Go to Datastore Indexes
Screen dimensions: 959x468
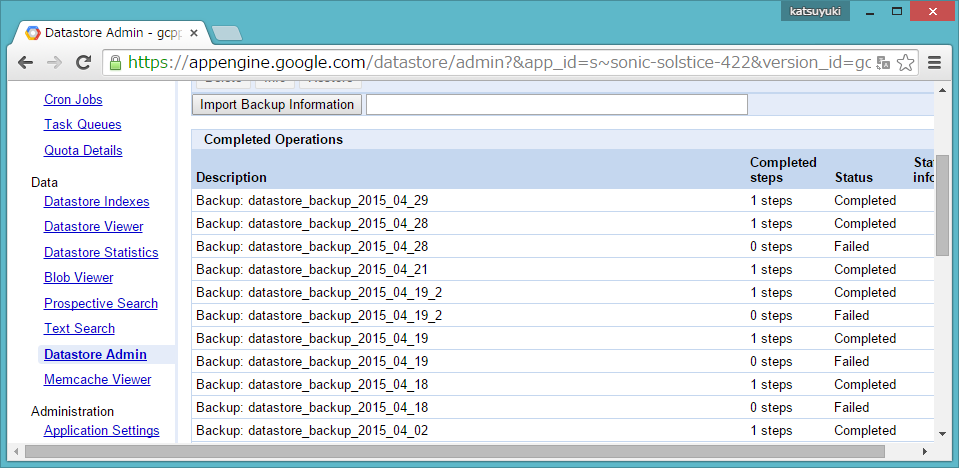point(97,202)
